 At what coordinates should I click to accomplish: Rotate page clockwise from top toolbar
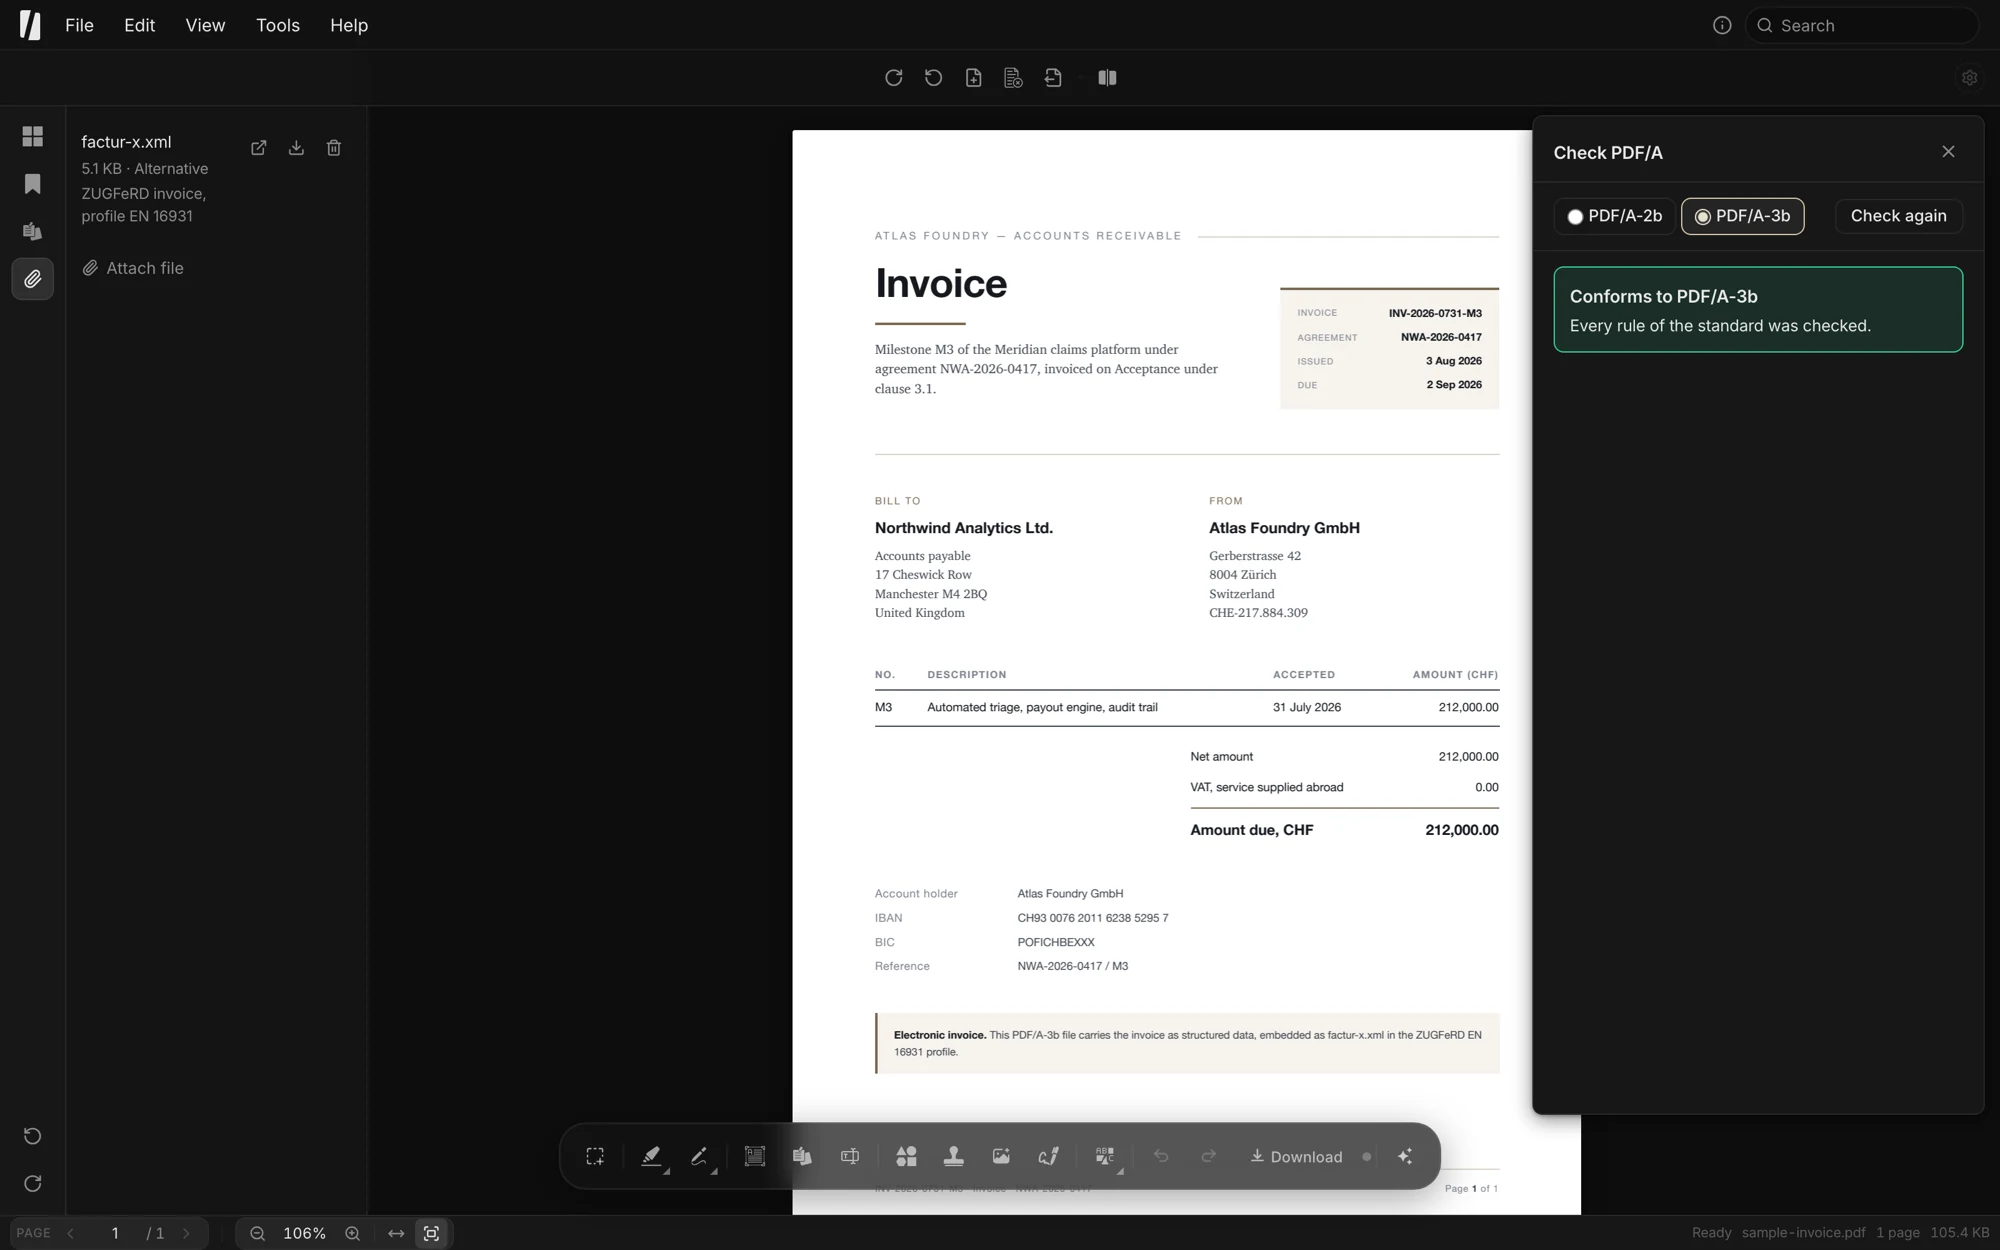point(894,78)
